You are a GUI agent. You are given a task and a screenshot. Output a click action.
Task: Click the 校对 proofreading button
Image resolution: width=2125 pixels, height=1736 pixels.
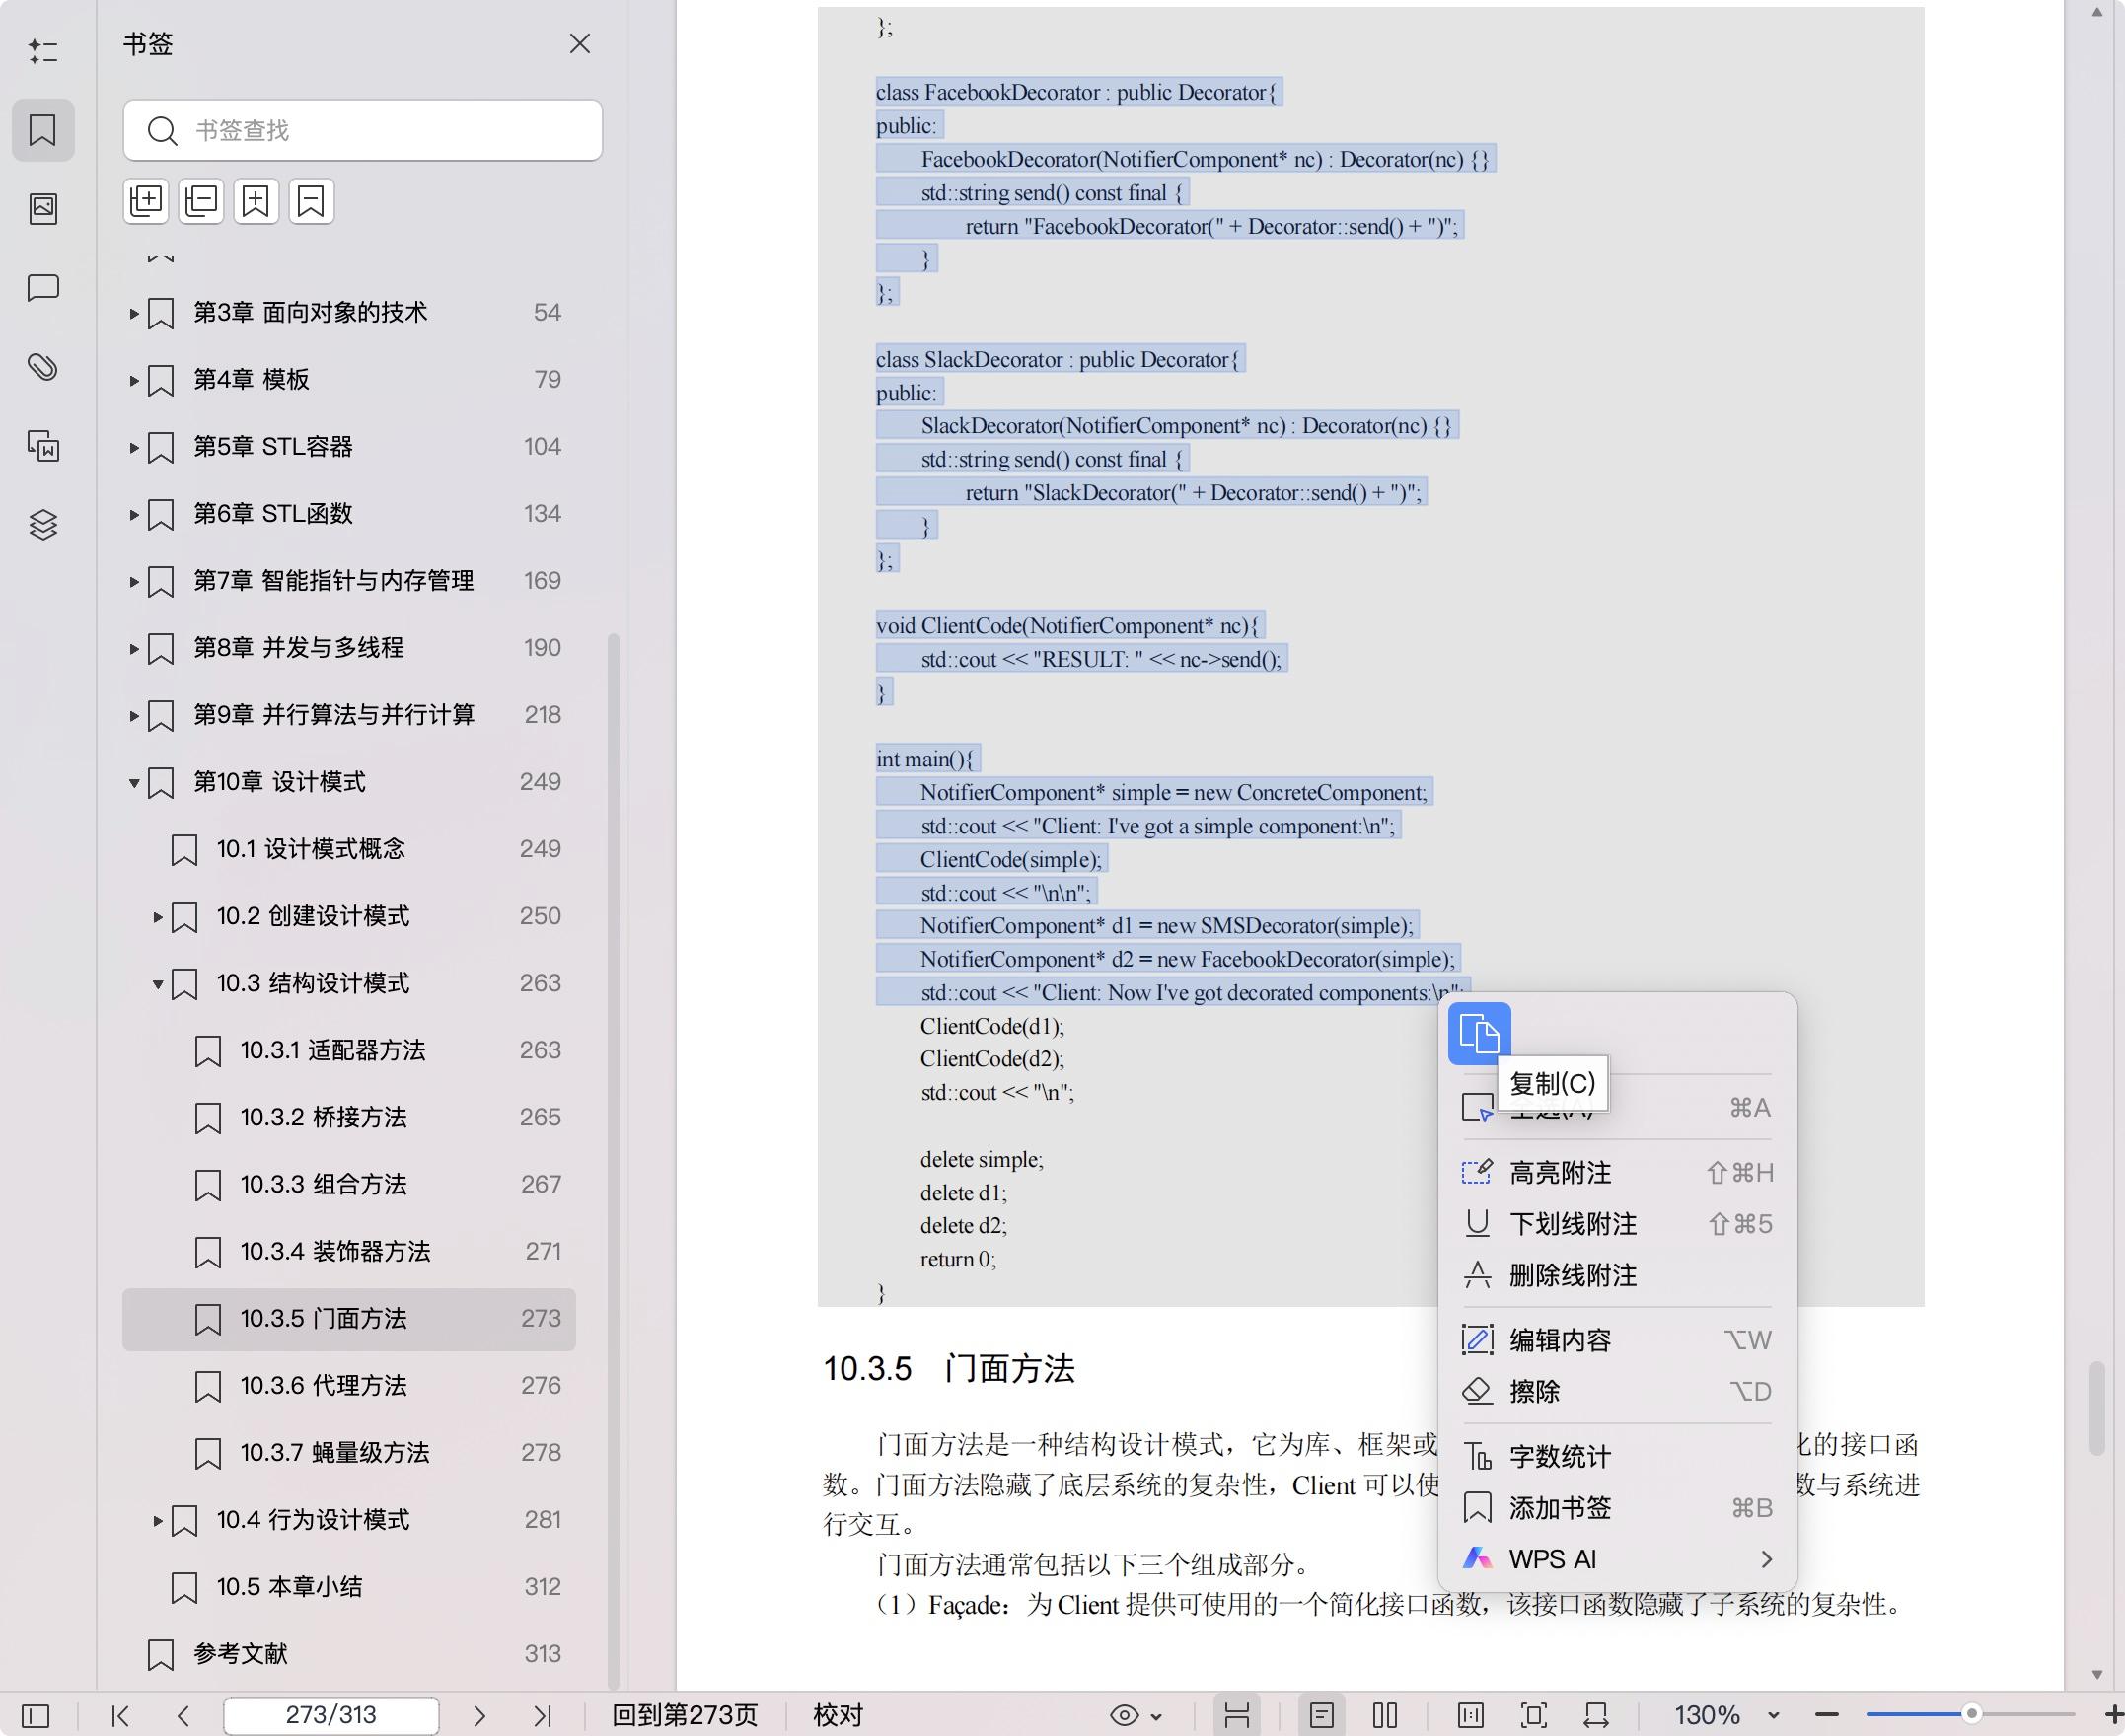[838, 1716]
